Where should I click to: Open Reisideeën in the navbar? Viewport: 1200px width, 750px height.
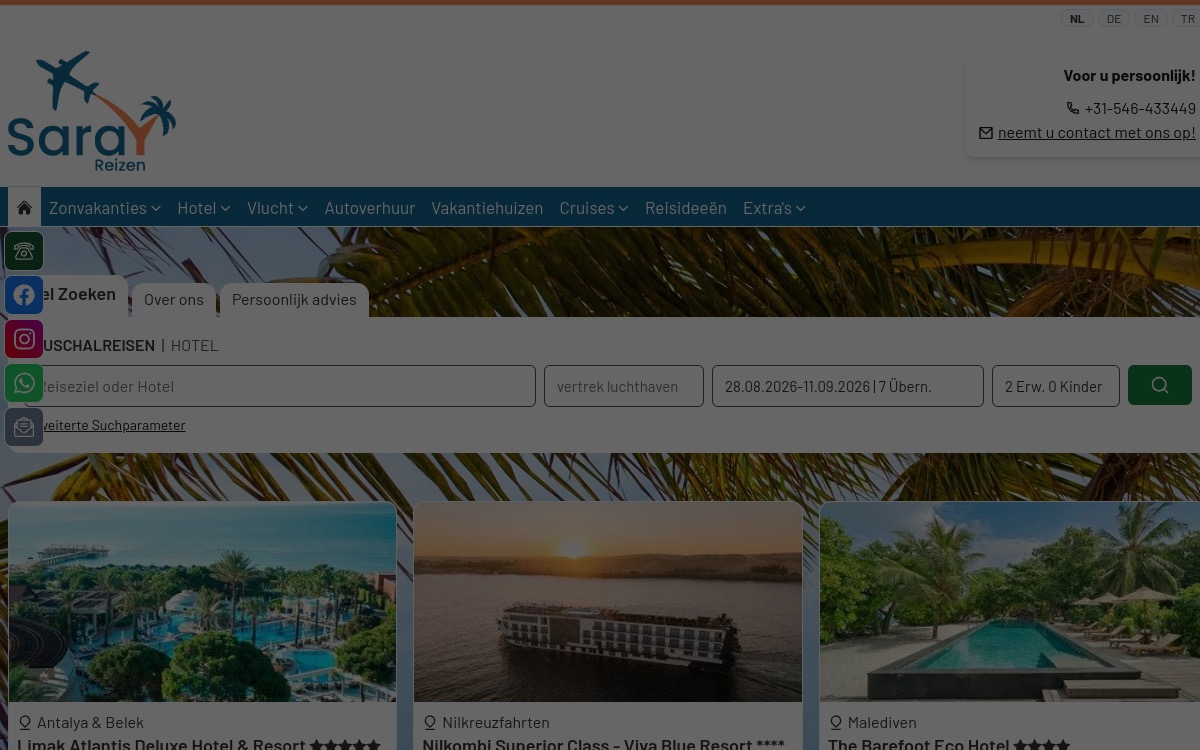[686, 207]
